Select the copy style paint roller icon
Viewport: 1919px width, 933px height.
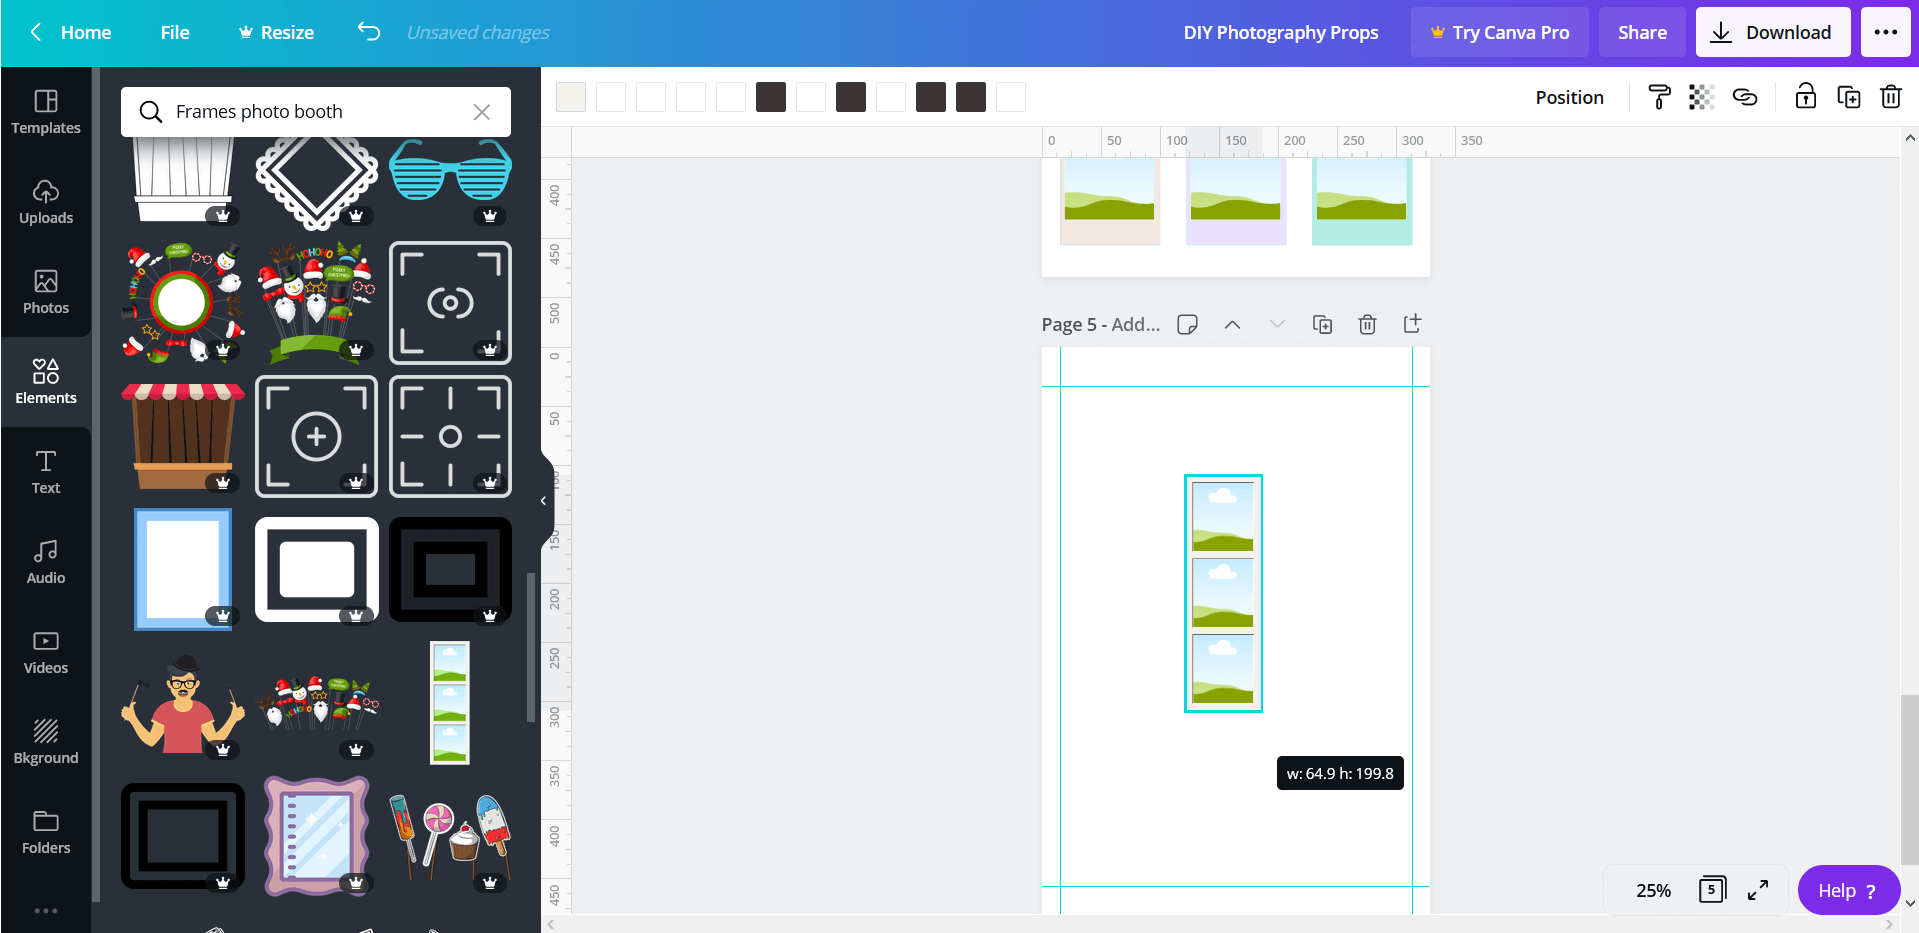click(1658, 96)
